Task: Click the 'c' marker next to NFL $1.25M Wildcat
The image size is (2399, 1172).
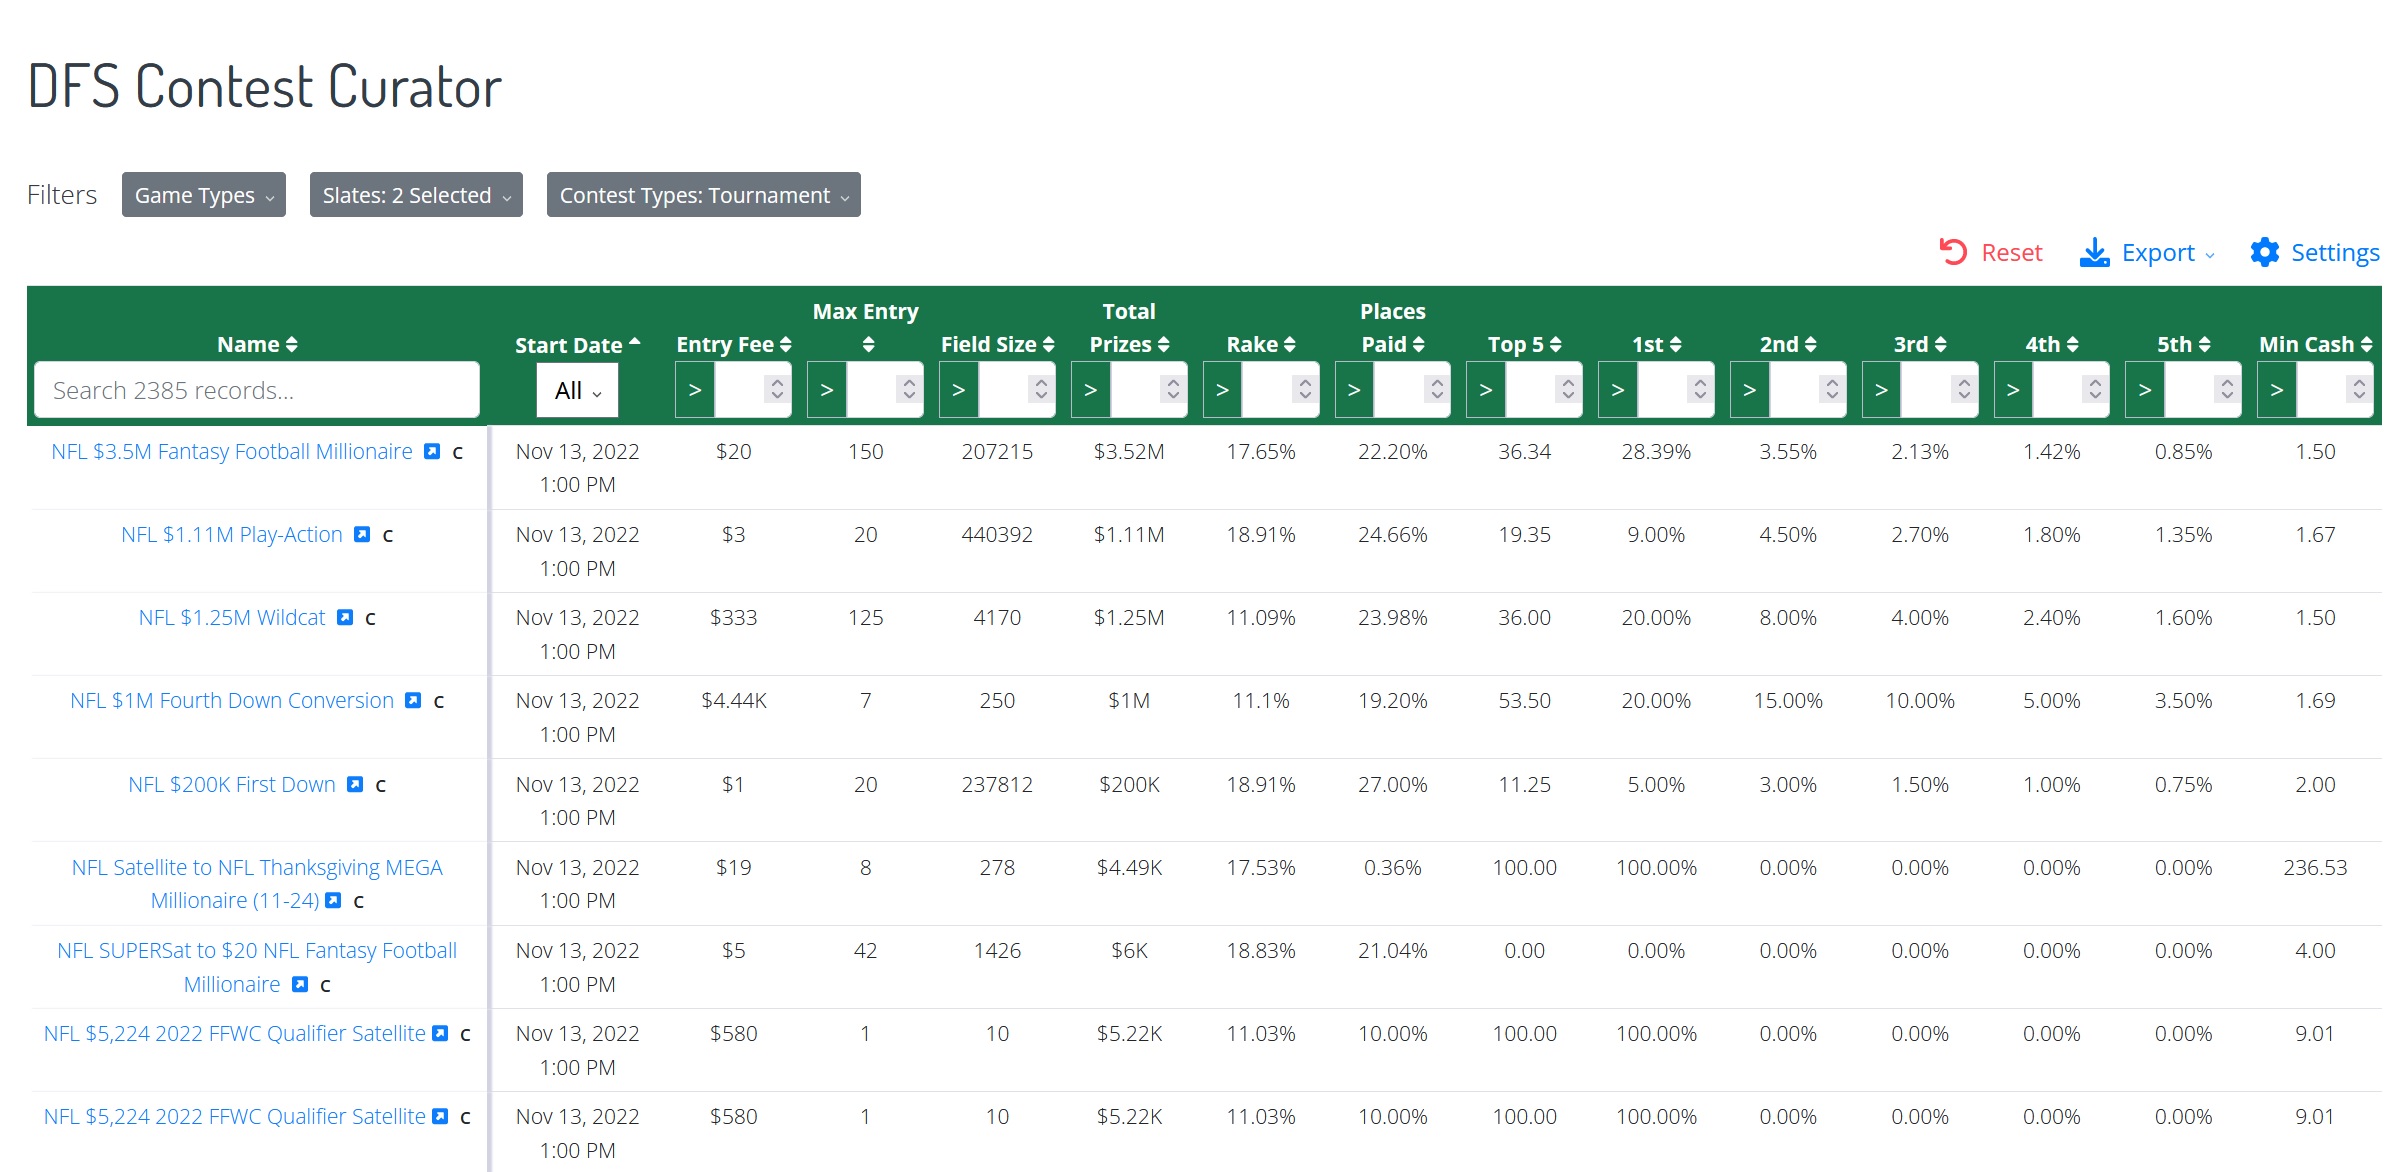Action: [x=370, y=619]
